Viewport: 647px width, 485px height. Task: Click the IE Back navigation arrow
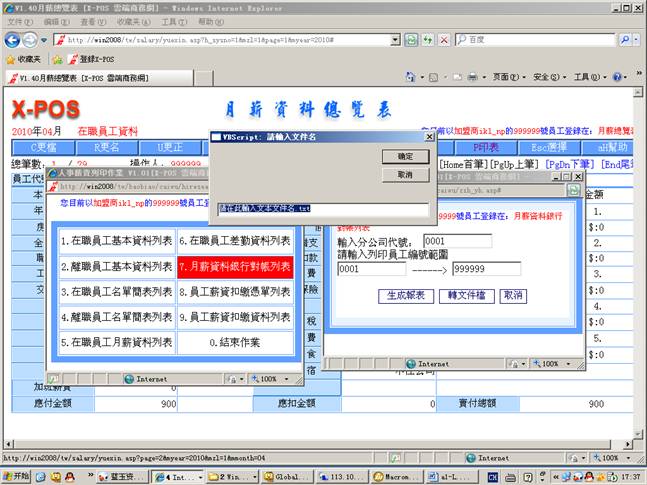point(12,39)
